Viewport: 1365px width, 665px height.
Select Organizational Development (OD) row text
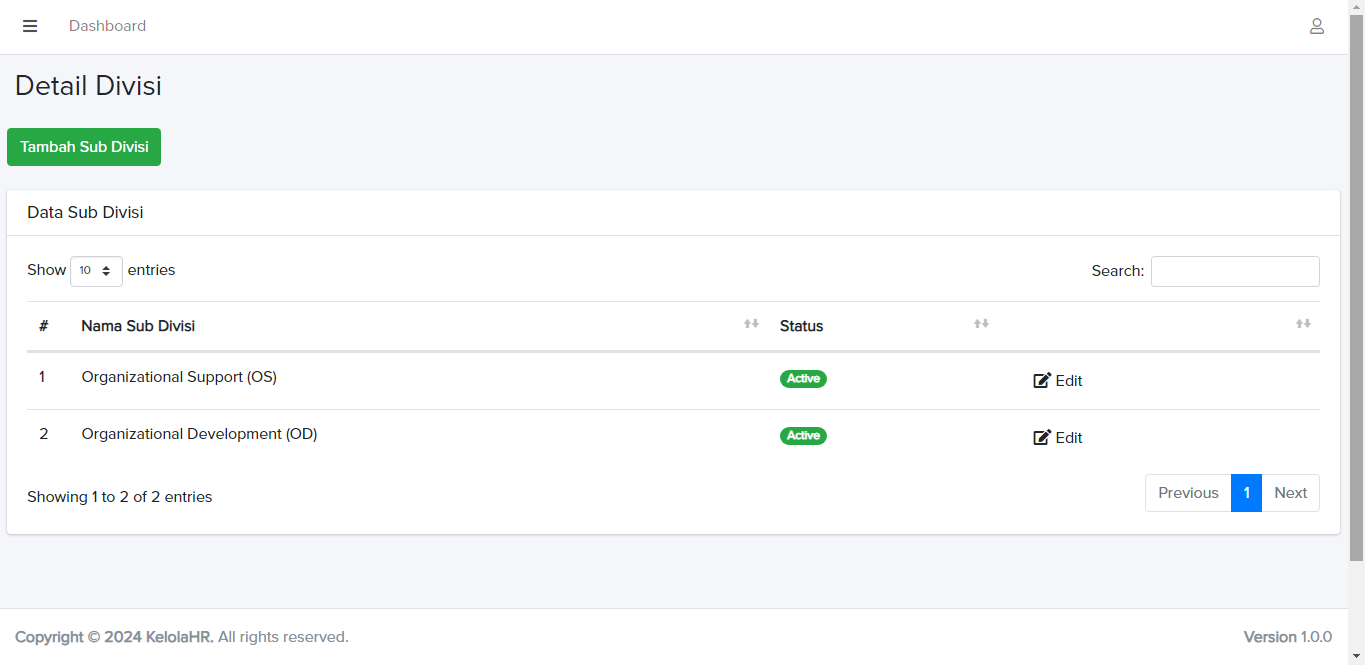pos(199,434)
